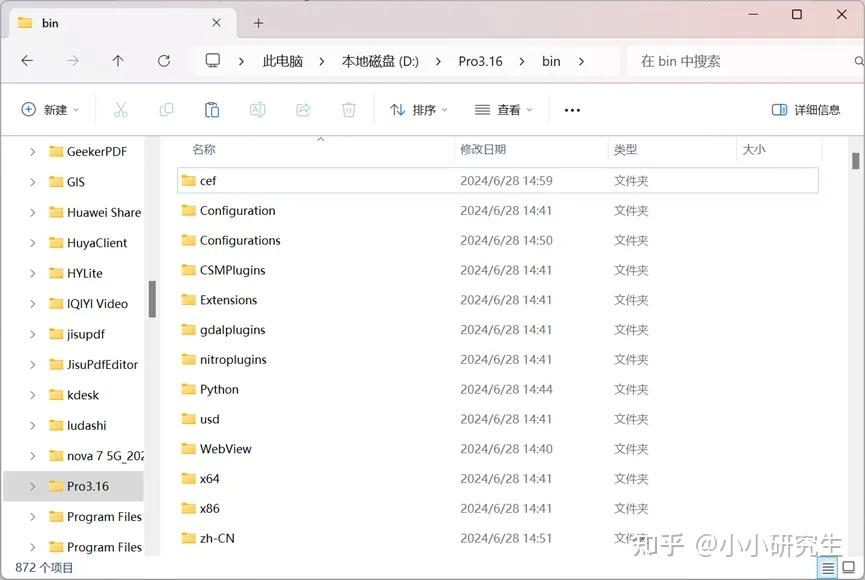Screen dimensions: 865x580
Task: Select the bin tab at the top
Action: pos(123,23)
